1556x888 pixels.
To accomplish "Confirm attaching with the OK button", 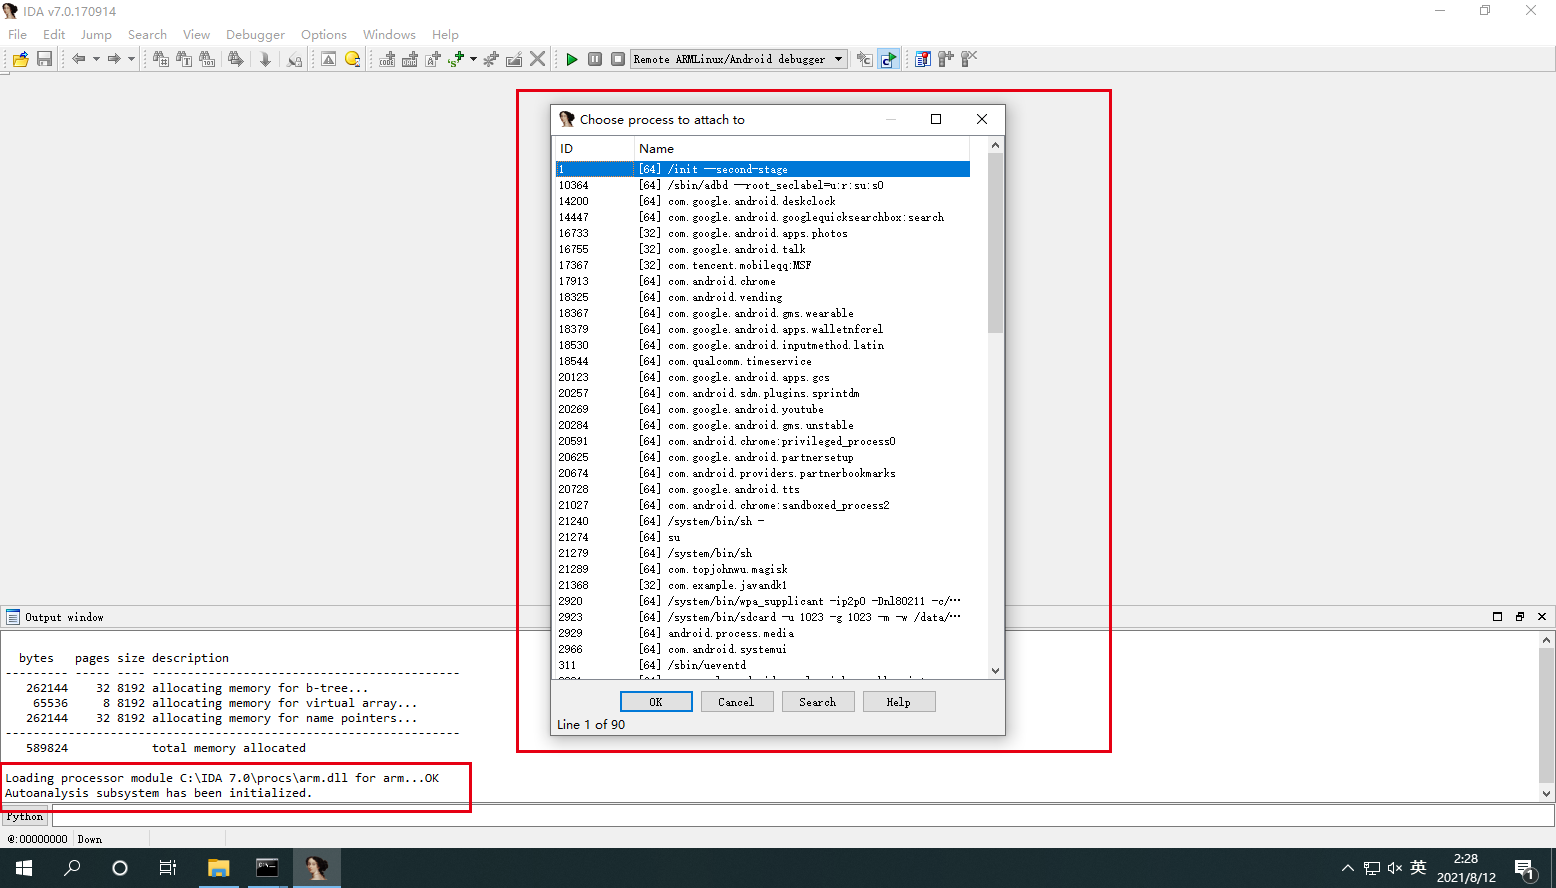I will (x=656, y=702).
